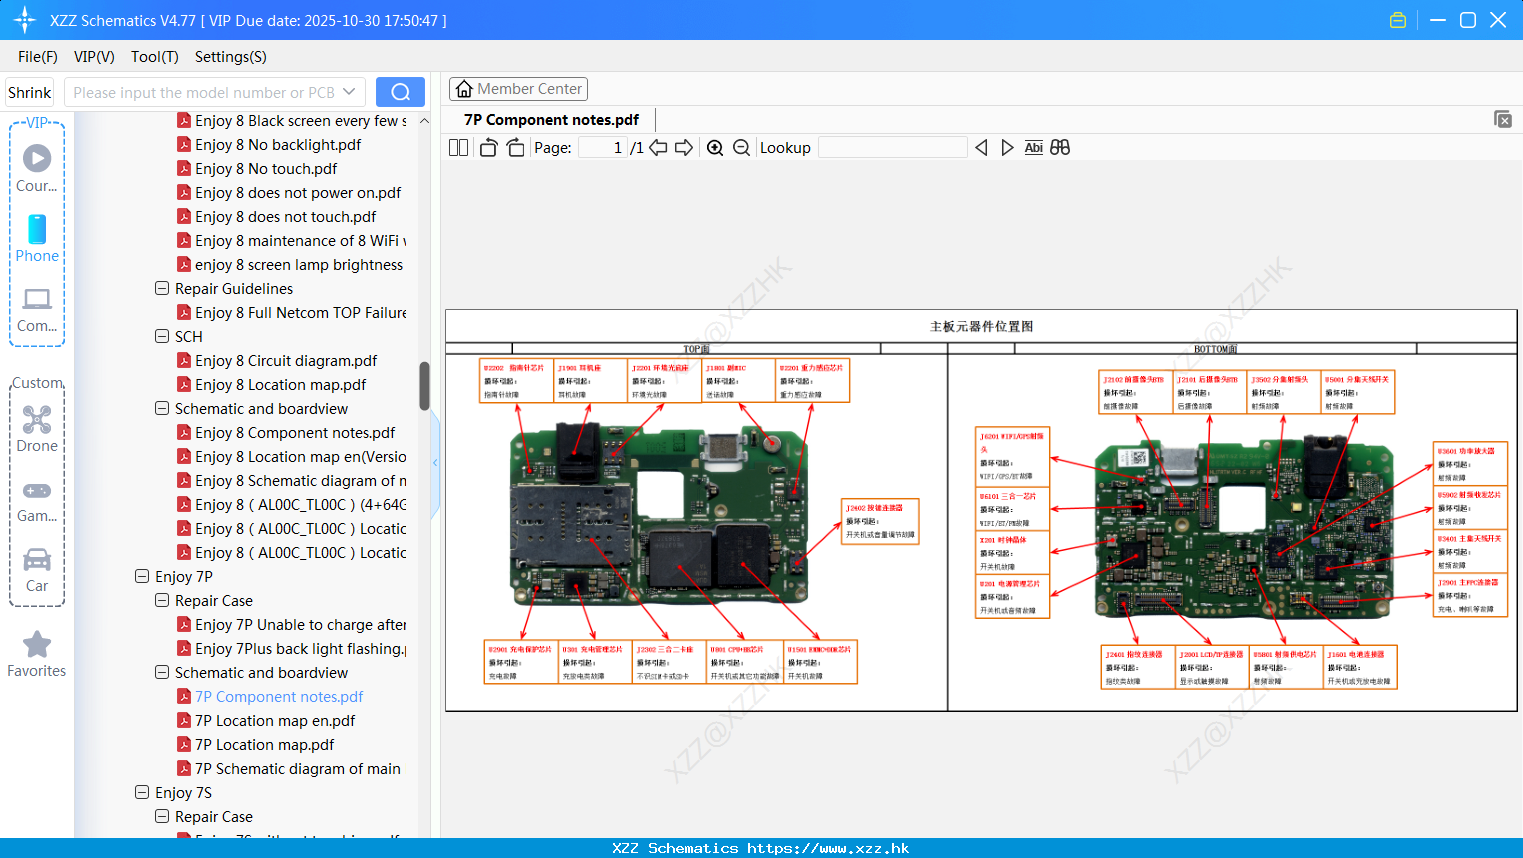The image size is (1523, 858).
Task: Open the File(F) menu
Action: pyautogui.click(x=38, y=57)
